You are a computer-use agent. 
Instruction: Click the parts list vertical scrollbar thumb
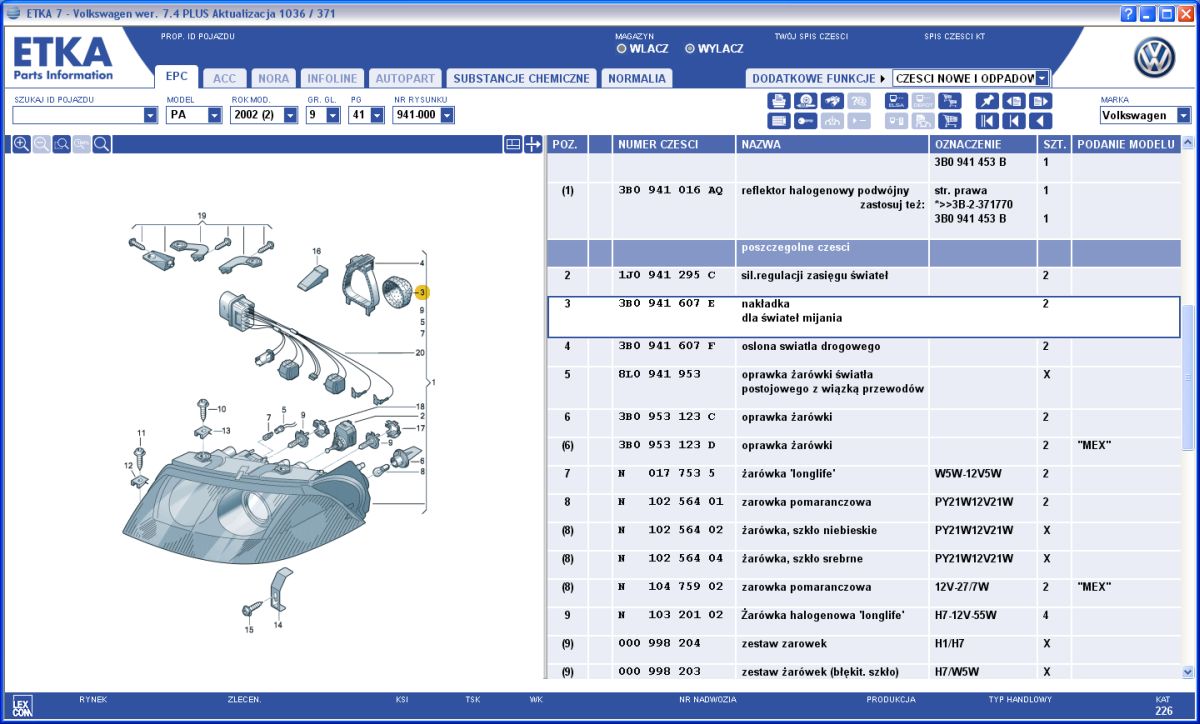point(1188,378)
